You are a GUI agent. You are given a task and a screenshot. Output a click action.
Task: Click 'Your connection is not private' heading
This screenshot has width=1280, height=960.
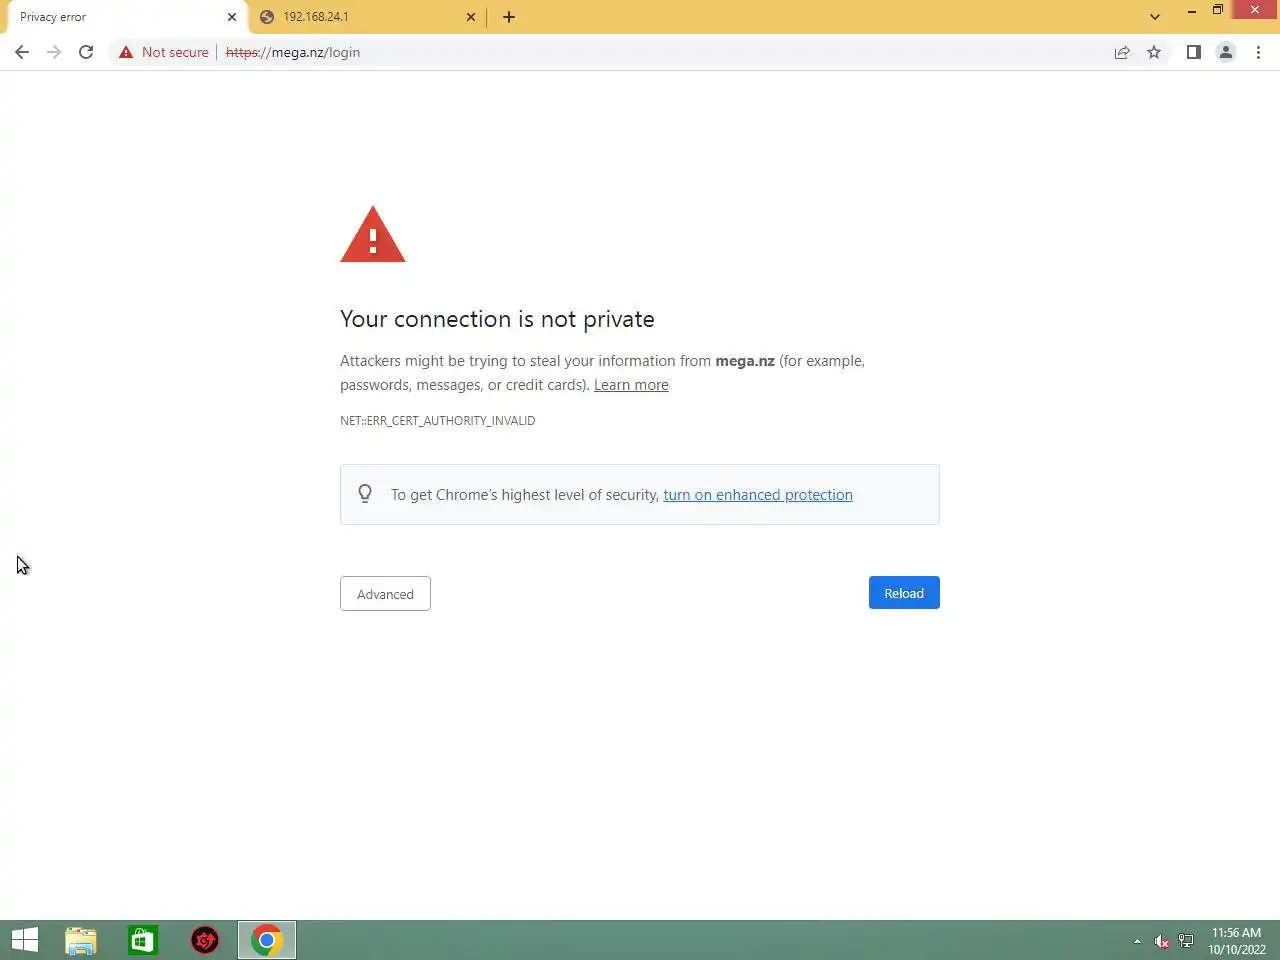(497, 319)
